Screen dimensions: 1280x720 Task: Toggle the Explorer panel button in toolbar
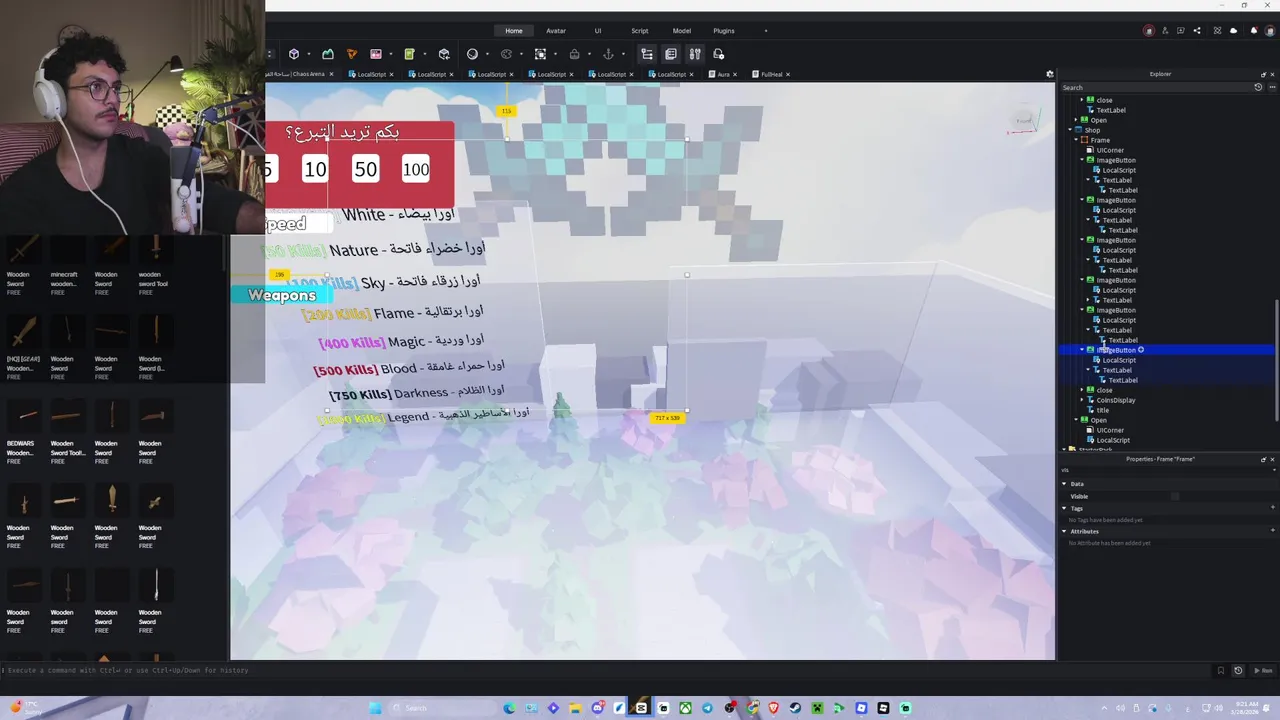pyautogui.click(x=647, y=54)
